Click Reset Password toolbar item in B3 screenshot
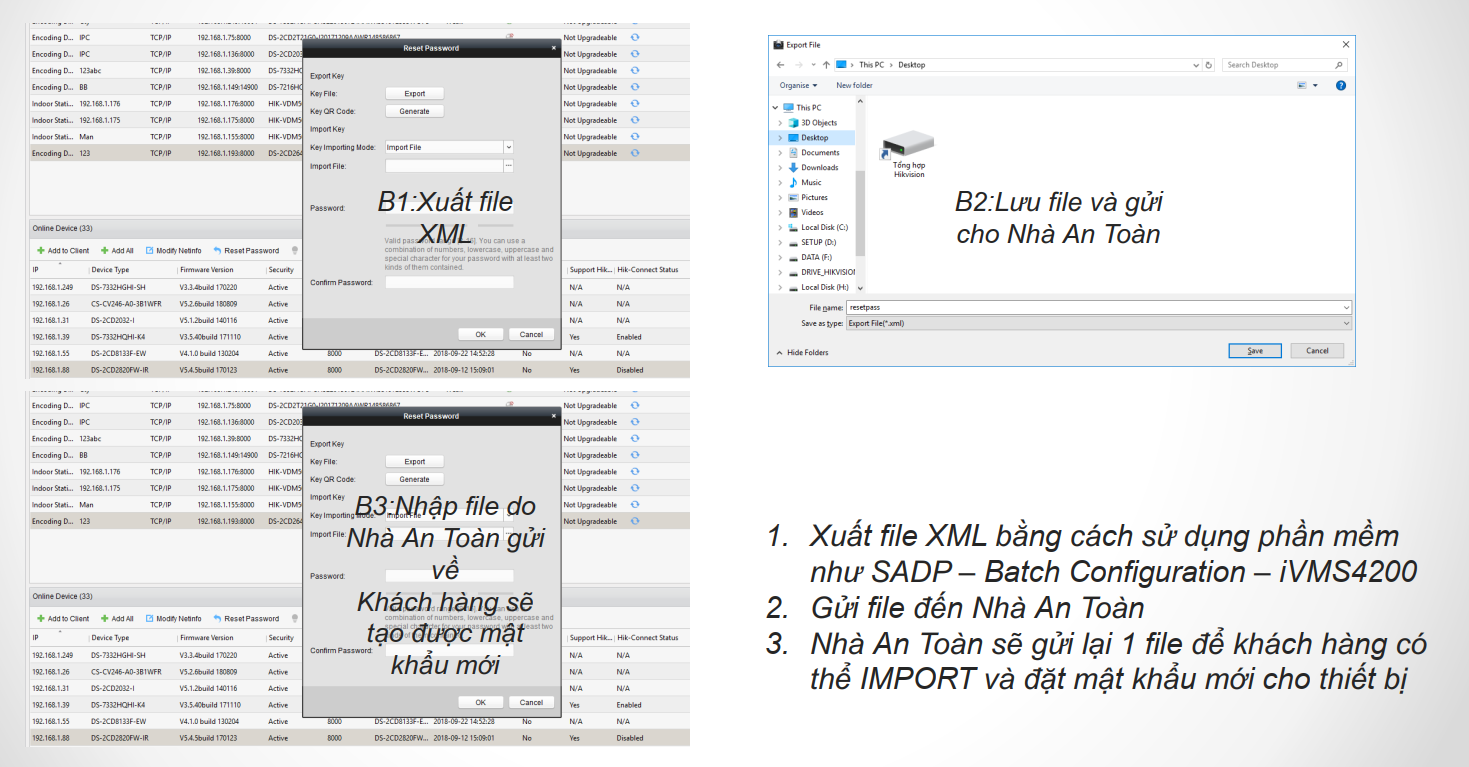The height and width of the screenshot is (767, 1469). [x=246, y=619]
